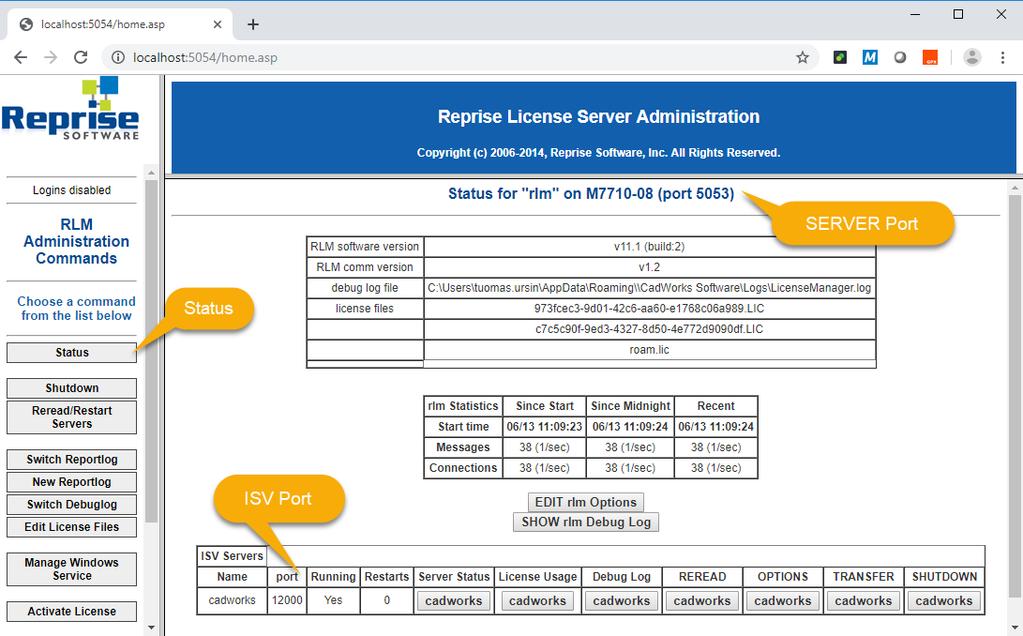
Task: Open the Chrome profile avatar
Action: point(972,57)
